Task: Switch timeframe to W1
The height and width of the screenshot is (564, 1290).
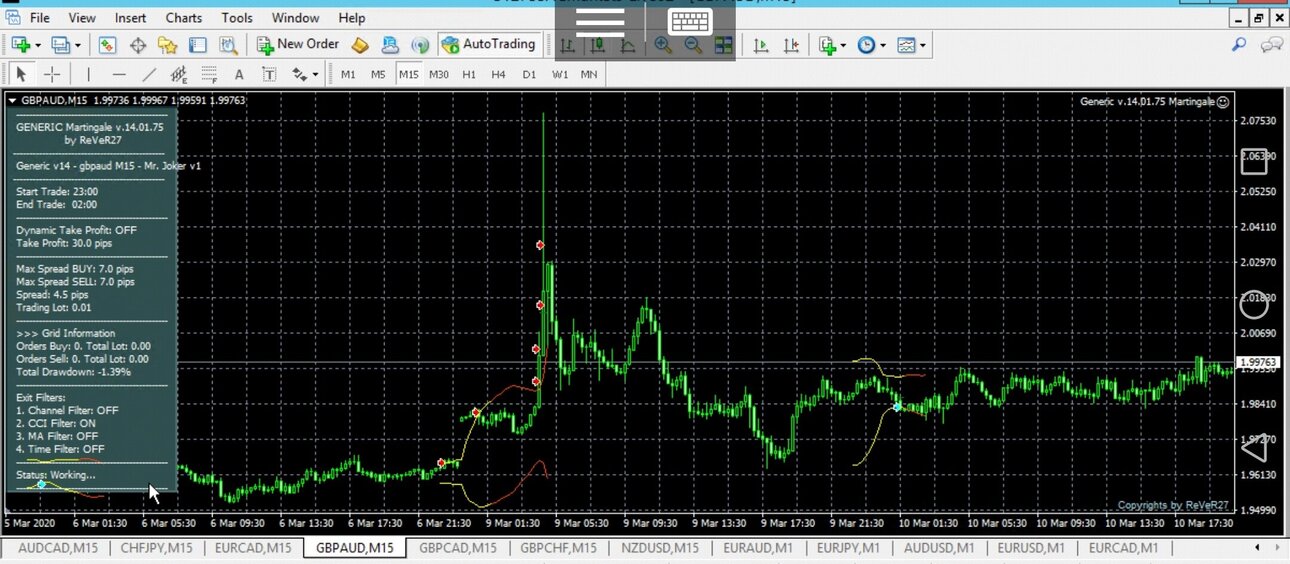Action: click(560, 74)
